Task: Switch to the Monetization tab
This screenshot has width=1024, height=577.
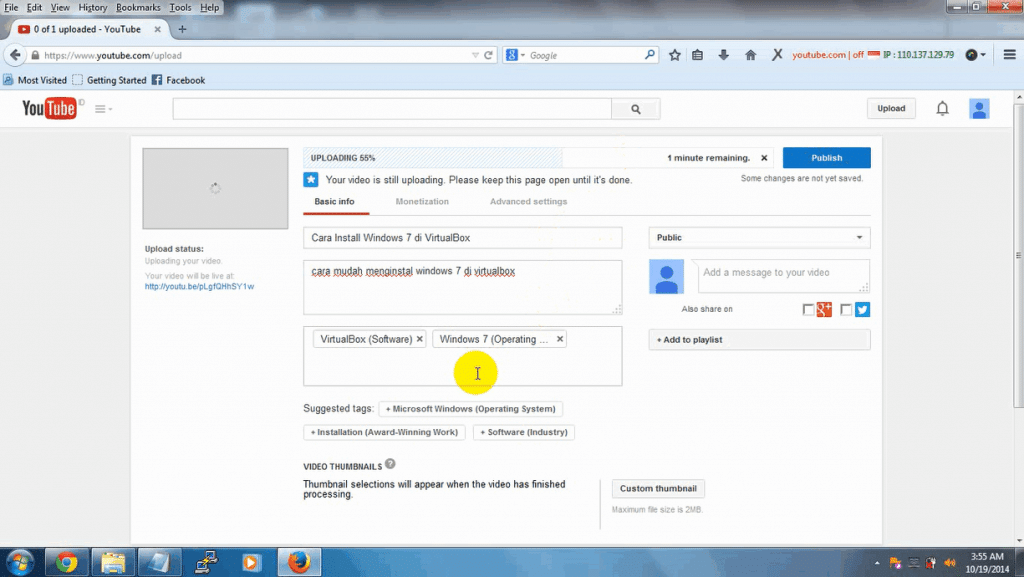Action: 422,202
